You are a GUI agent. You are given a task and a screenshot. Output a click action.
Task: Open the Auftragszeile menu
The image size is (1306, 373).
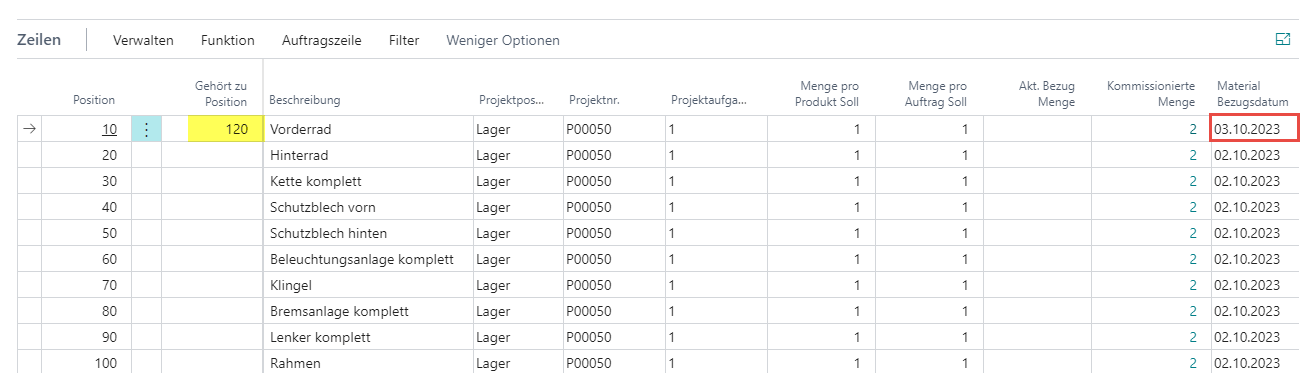[x=321, y=40]
